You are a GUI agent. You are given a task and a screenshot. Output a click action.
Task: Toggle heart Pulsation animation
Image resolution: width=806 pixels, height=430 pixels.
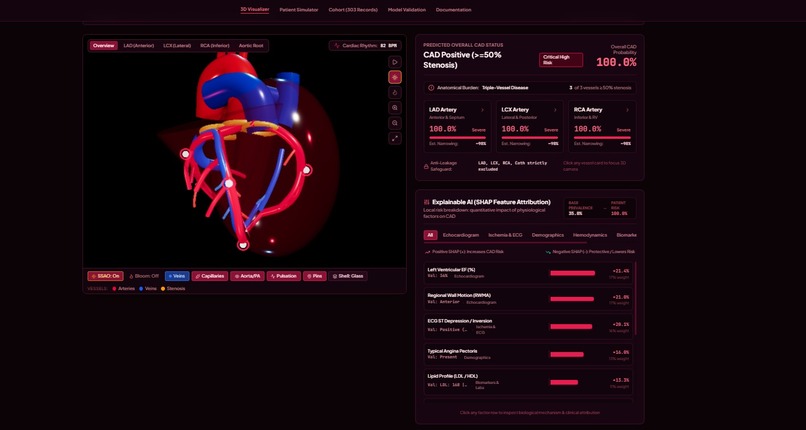click(284, 276)
